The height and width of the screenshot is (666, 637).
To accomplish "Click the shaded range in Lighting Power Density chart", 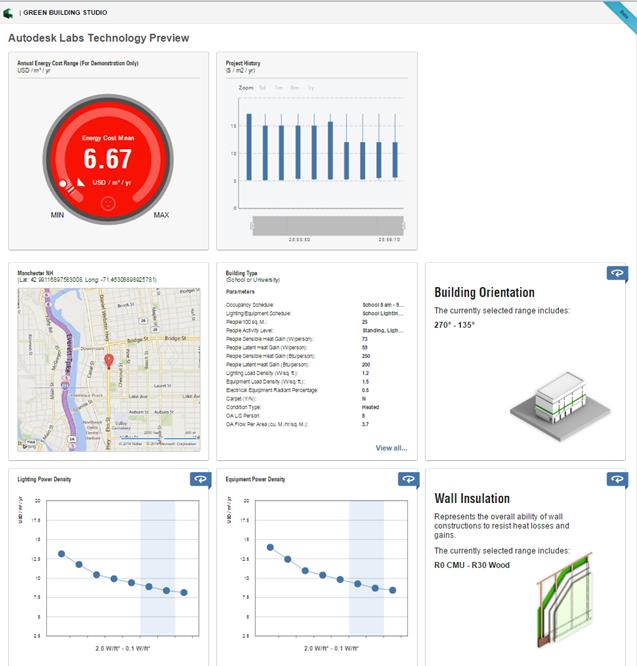I will coord(158,568).
